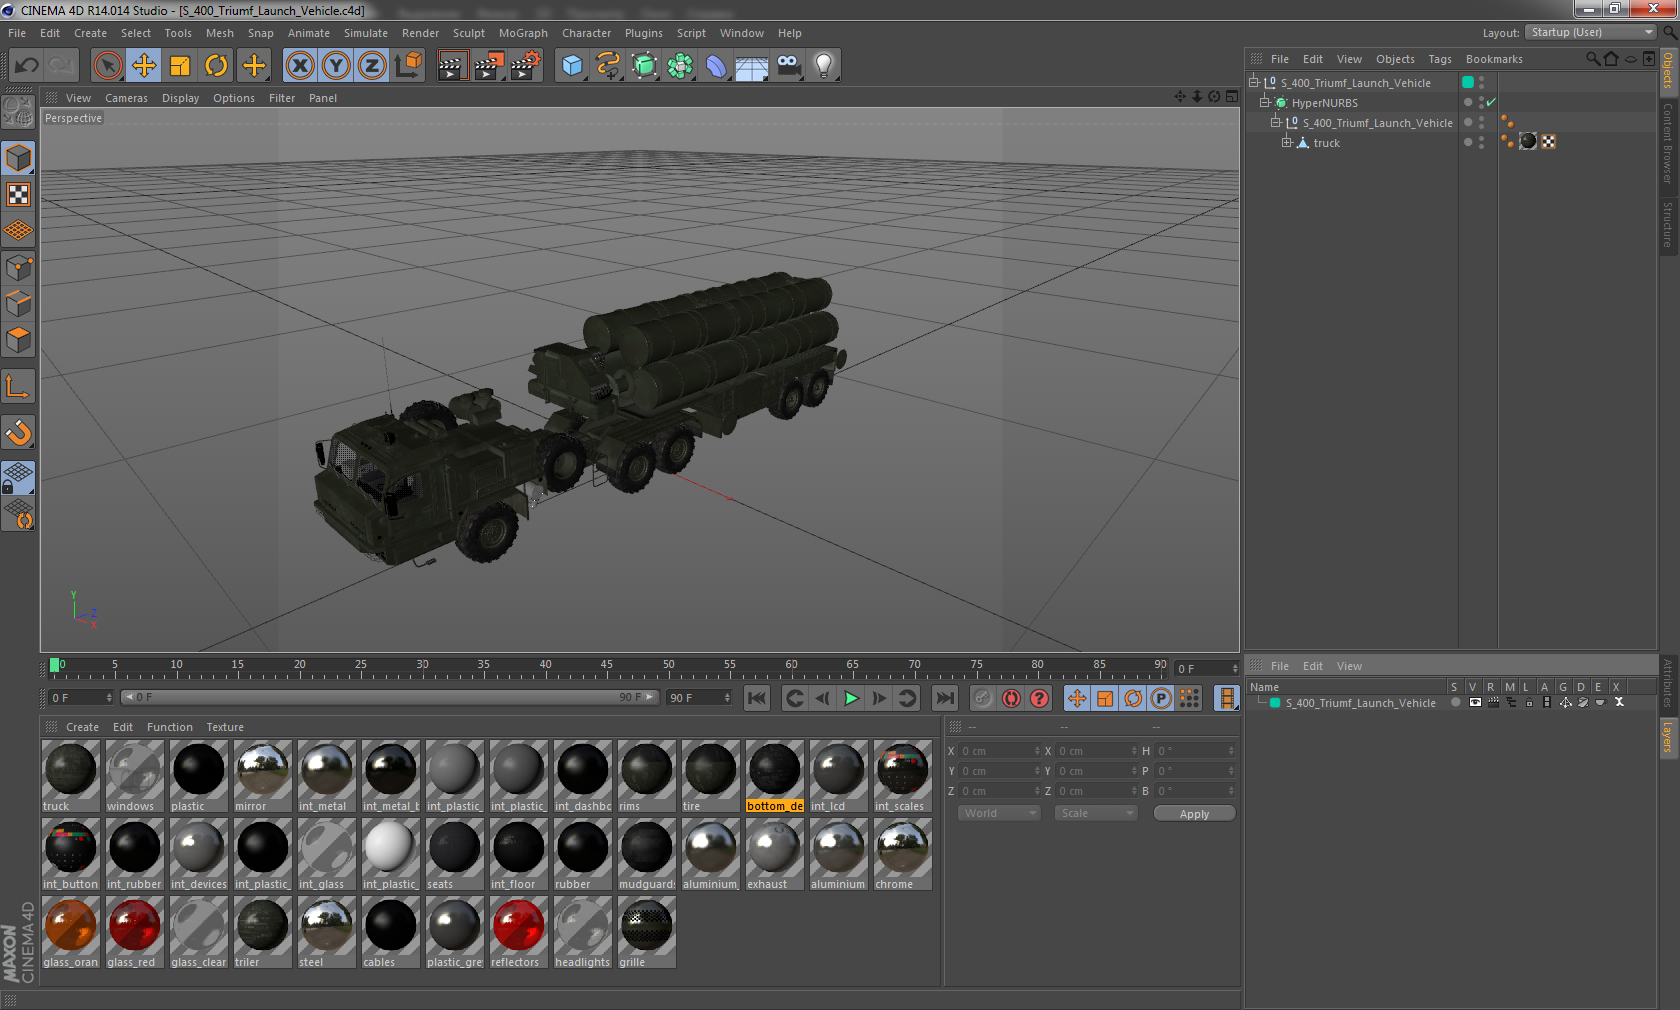This screenshot has height=1010, width=1680.
Task: Open the Plugins menu
Action: 644,33
